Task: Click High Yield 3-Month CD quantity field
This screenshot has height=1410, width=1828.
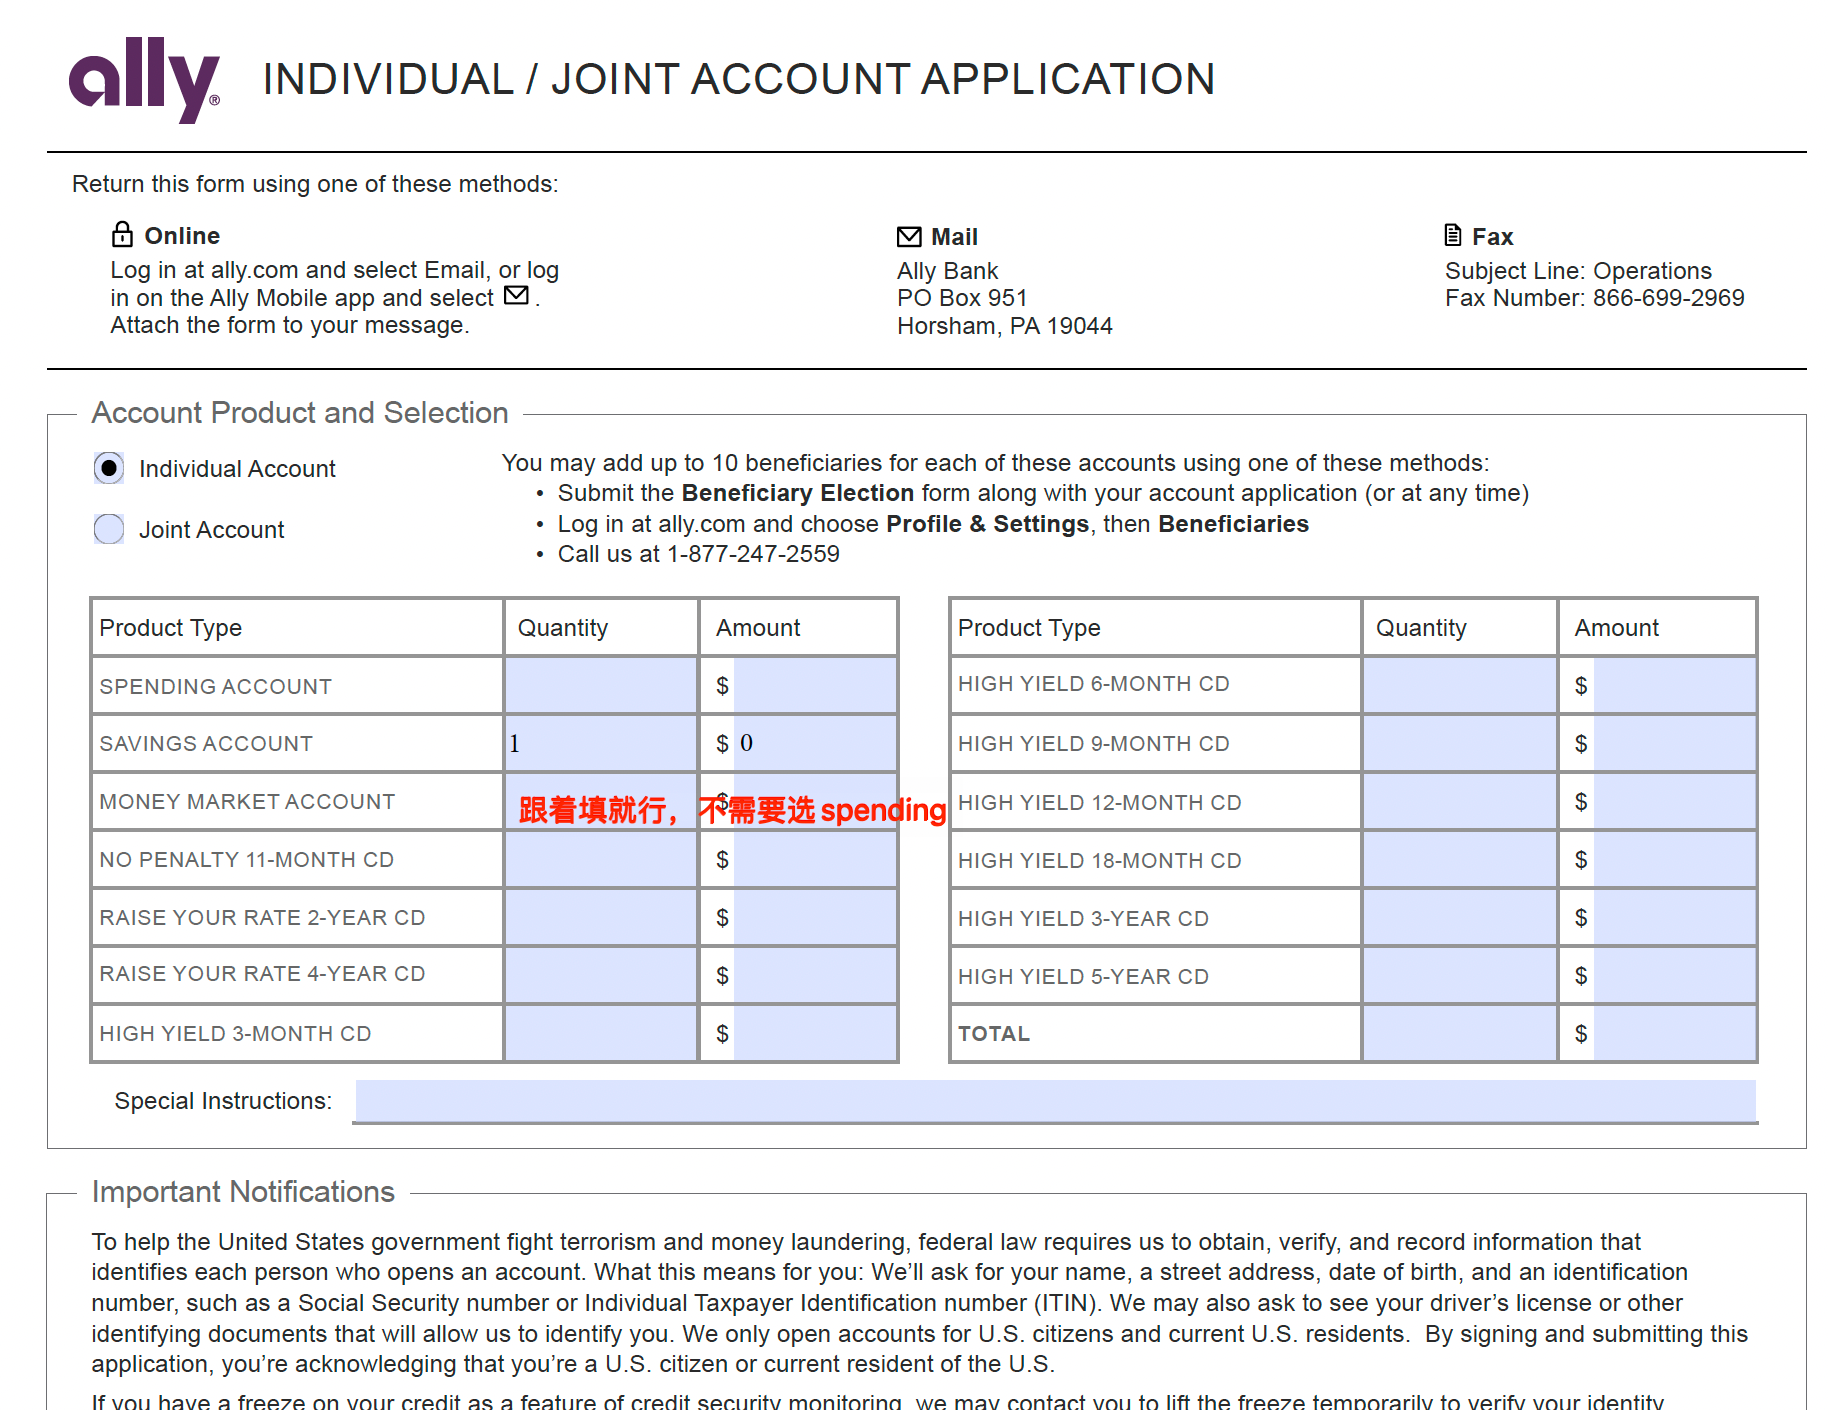Action: pyautogui.click(x=600, y=1034)
